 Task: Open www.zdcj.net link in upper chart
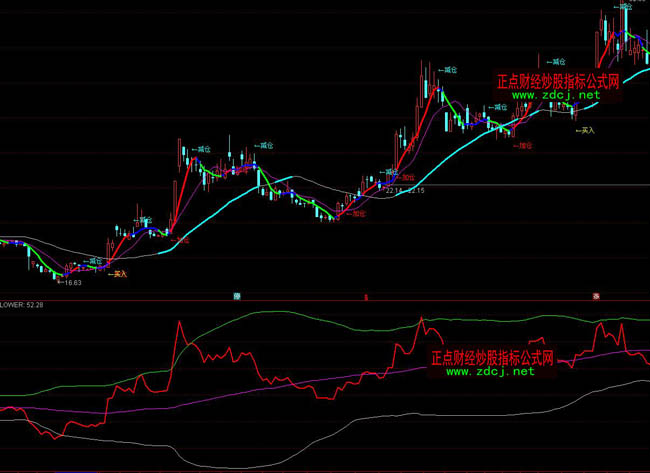556,95
